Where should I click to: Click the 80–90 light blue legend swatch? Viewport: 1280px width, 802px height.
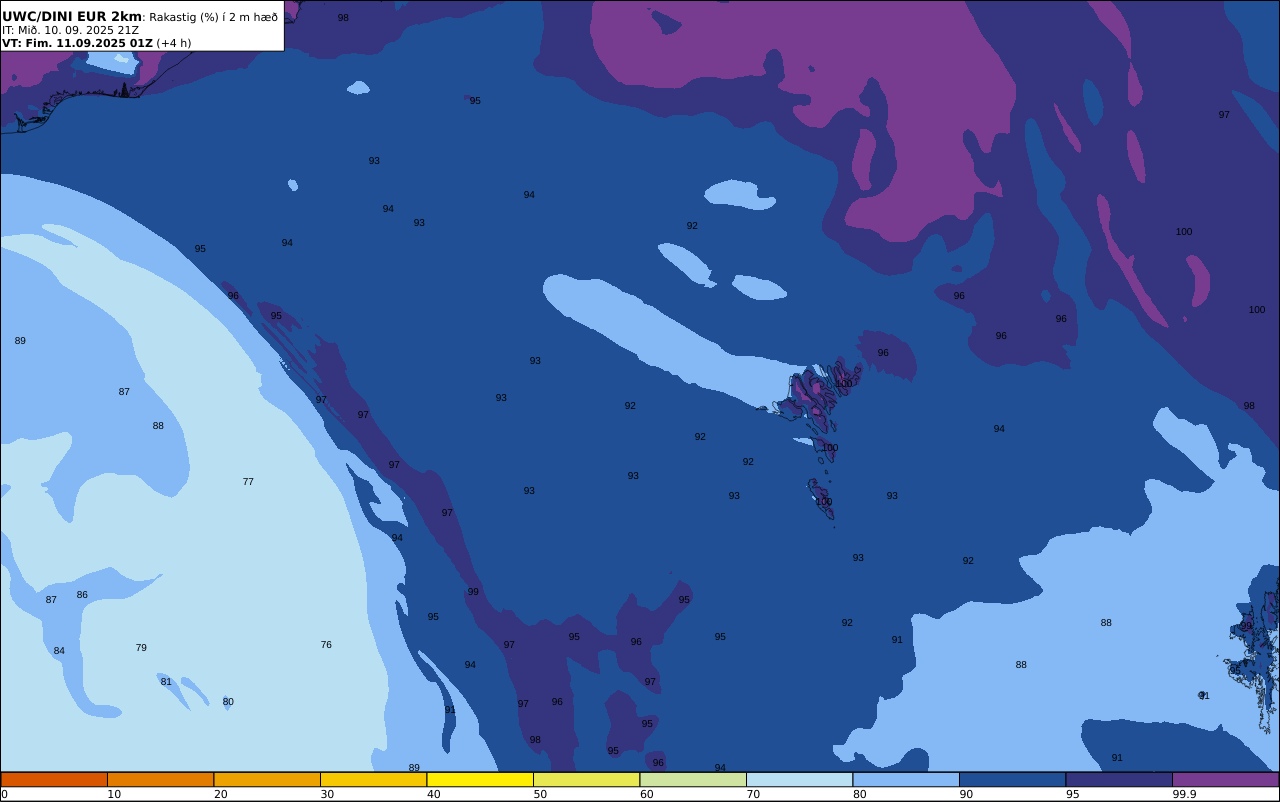tap(906, 779)
